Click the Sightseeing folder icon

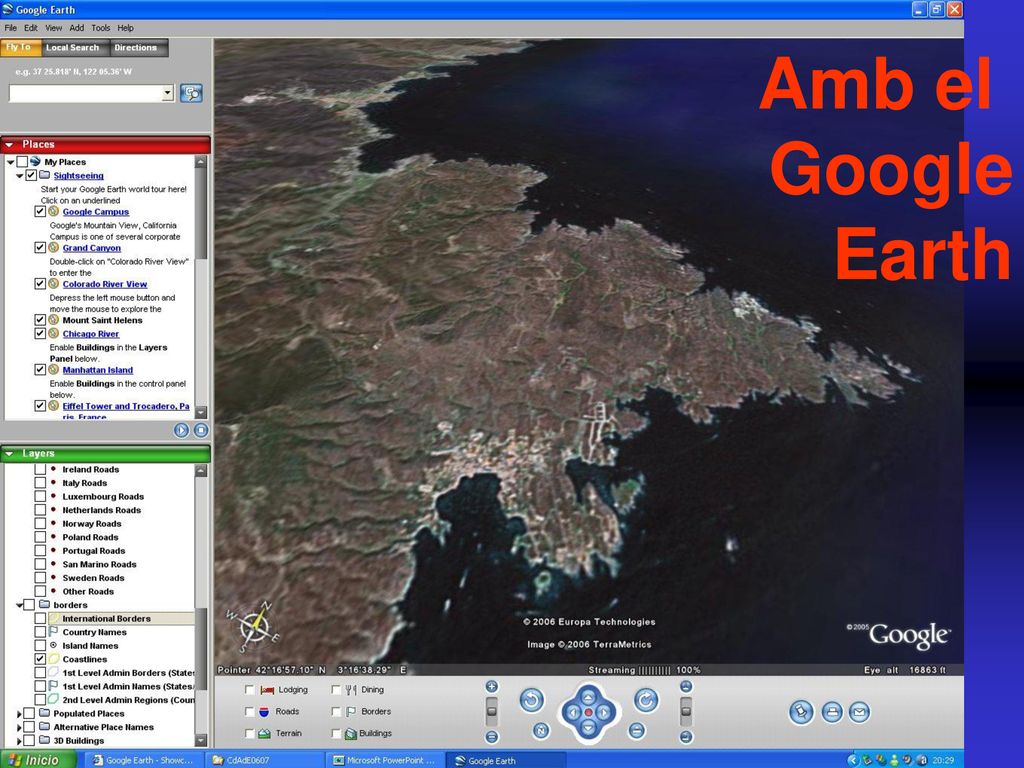(44, 175)
